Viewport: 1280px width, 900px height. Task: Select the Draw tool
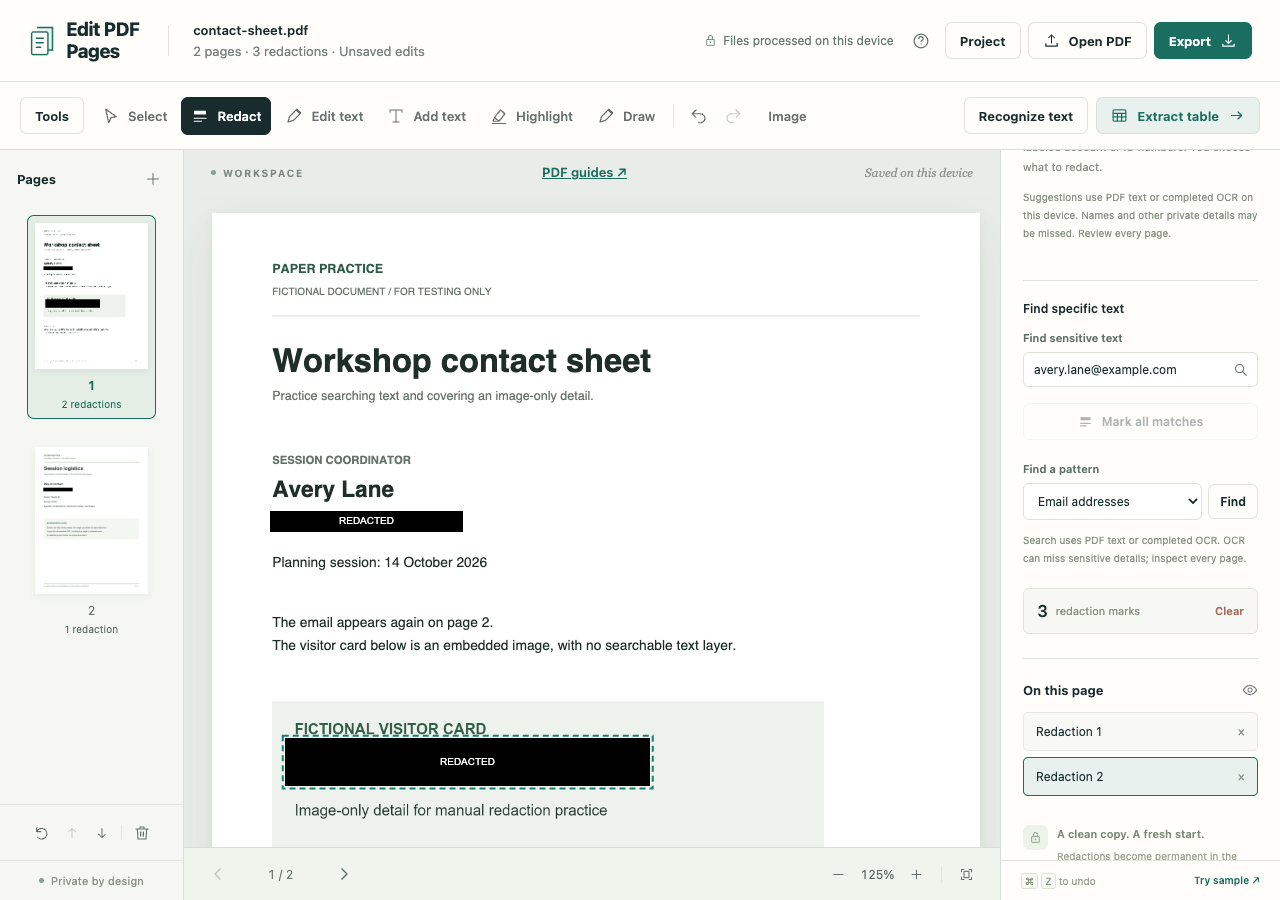tap(627, 116)
